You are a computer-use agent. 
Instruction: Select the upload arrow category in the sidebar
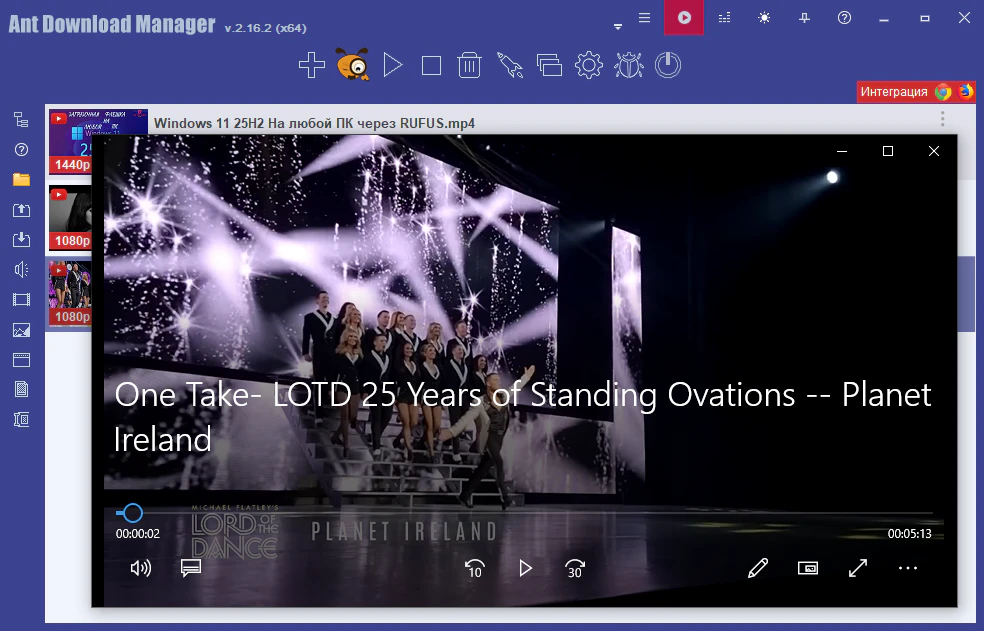pos(21,210)
